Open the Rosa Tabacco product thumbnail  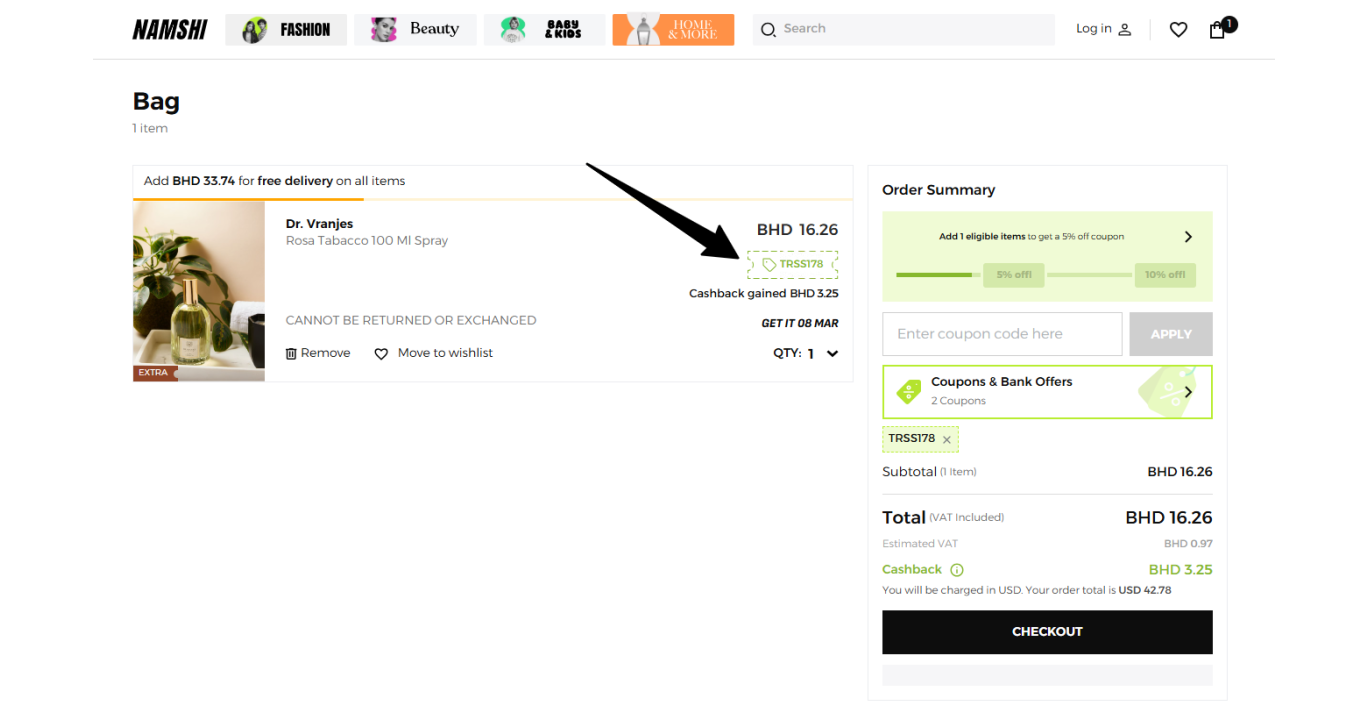coord(199,291)
